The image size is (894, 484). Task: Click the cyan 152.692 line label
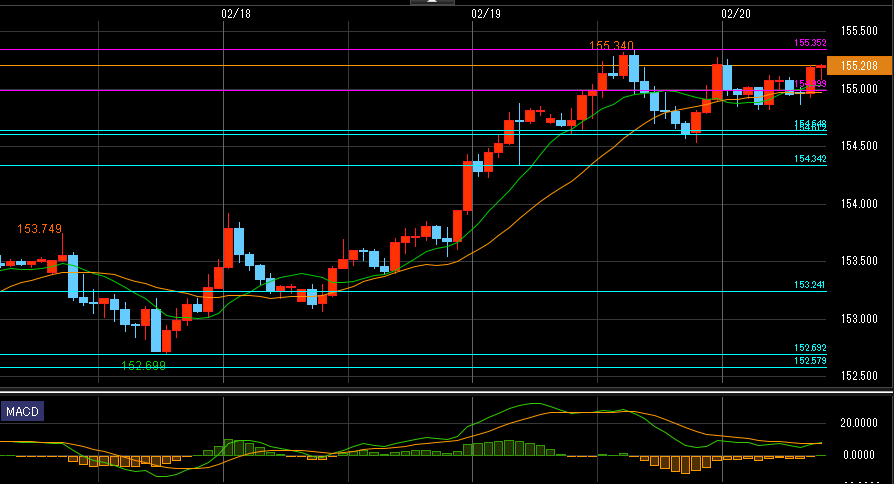[x=810, y=348]
